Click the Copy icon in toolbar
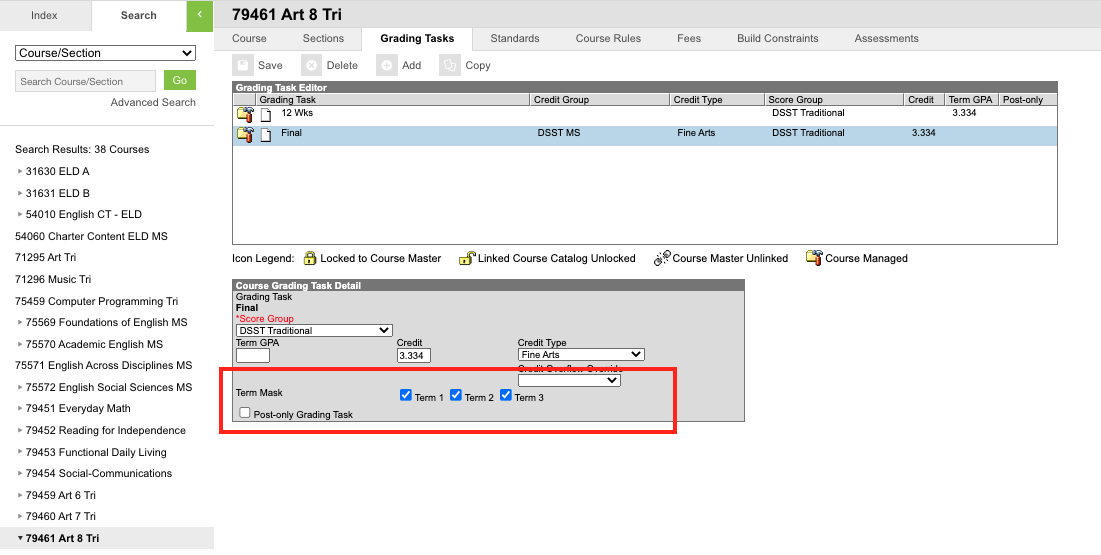 (449, 65)
